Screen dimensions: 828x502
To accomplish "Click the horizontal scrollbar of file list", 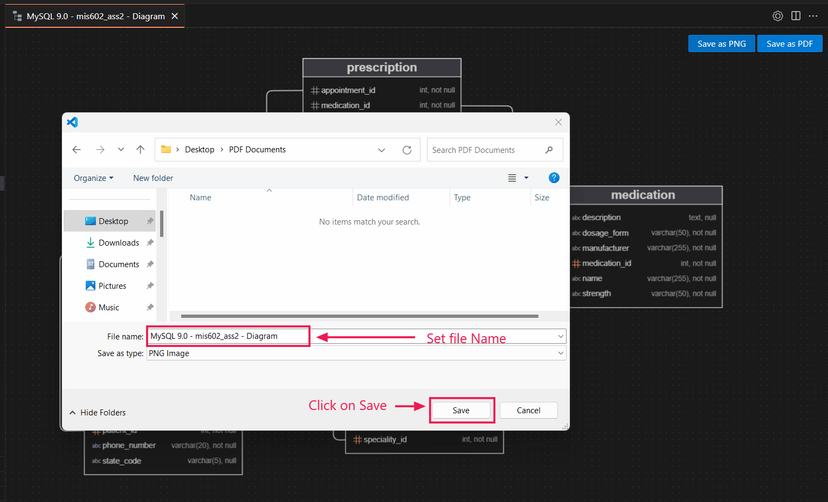I will click(360, 316).
